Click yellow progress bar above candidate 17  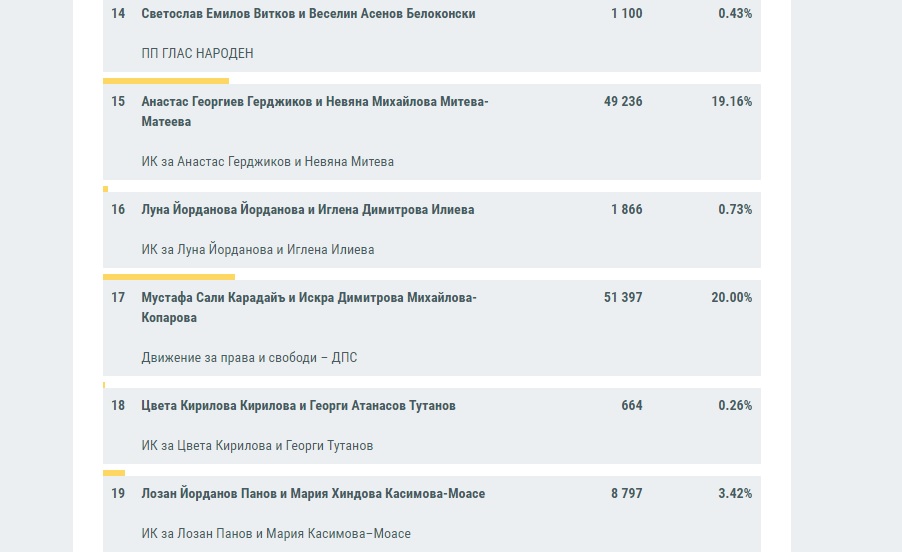pos(169,277)
